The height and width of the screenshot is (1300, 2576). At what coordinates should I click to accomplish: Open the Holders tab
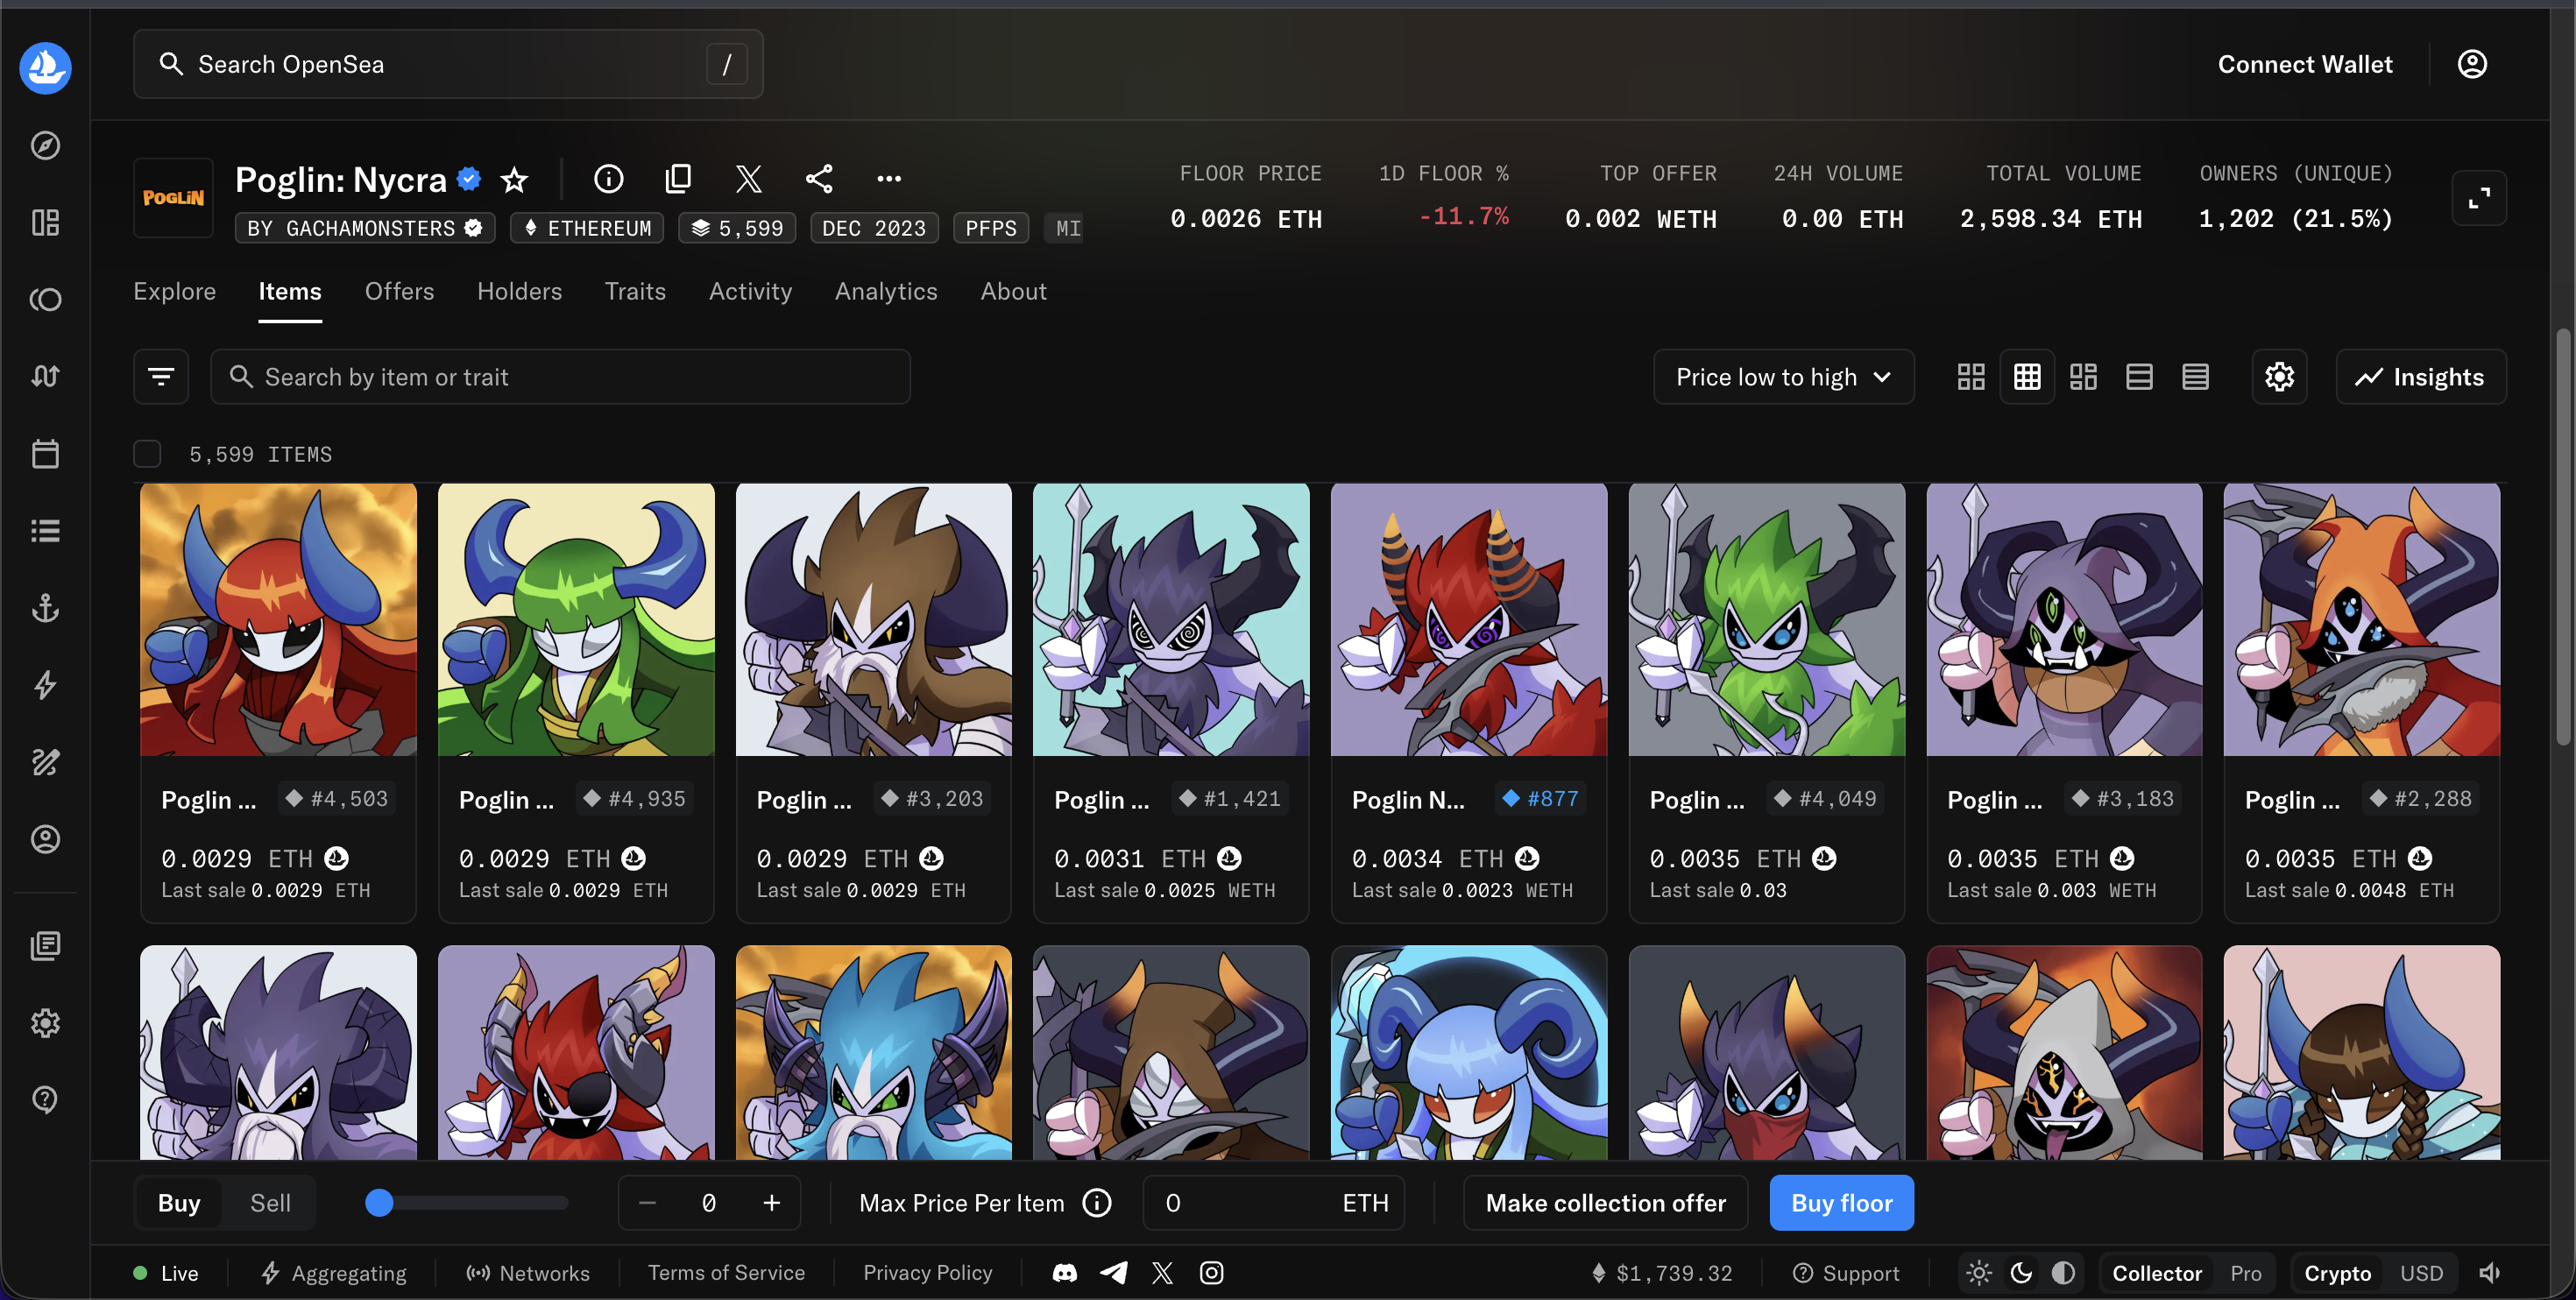coord(519,291)
